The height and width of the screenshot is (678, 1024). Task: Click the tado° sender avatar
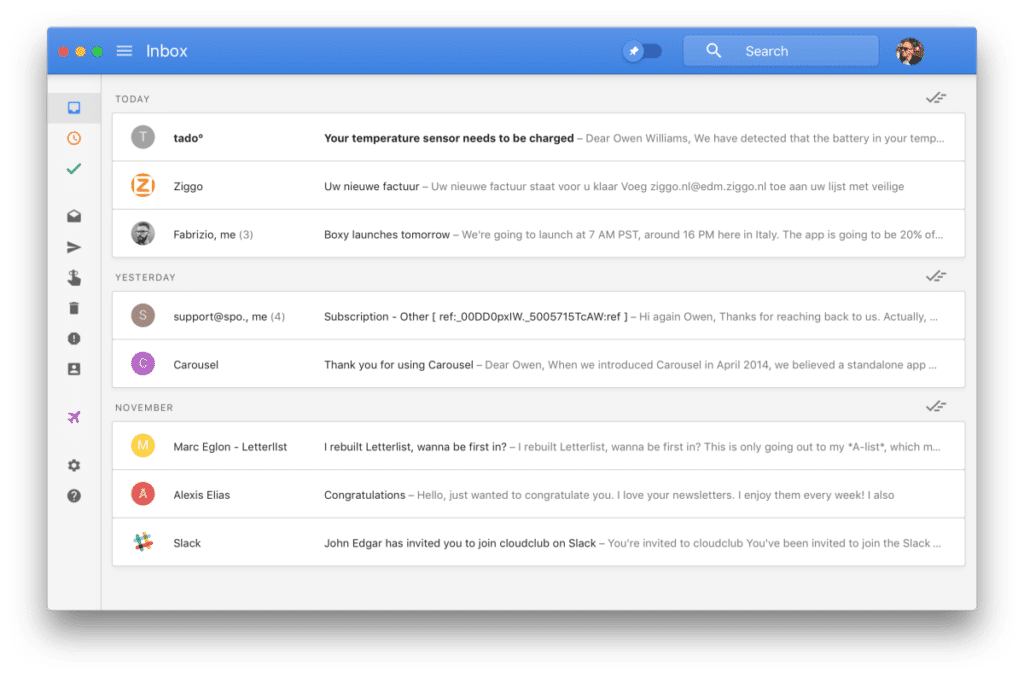coord(143,137)
